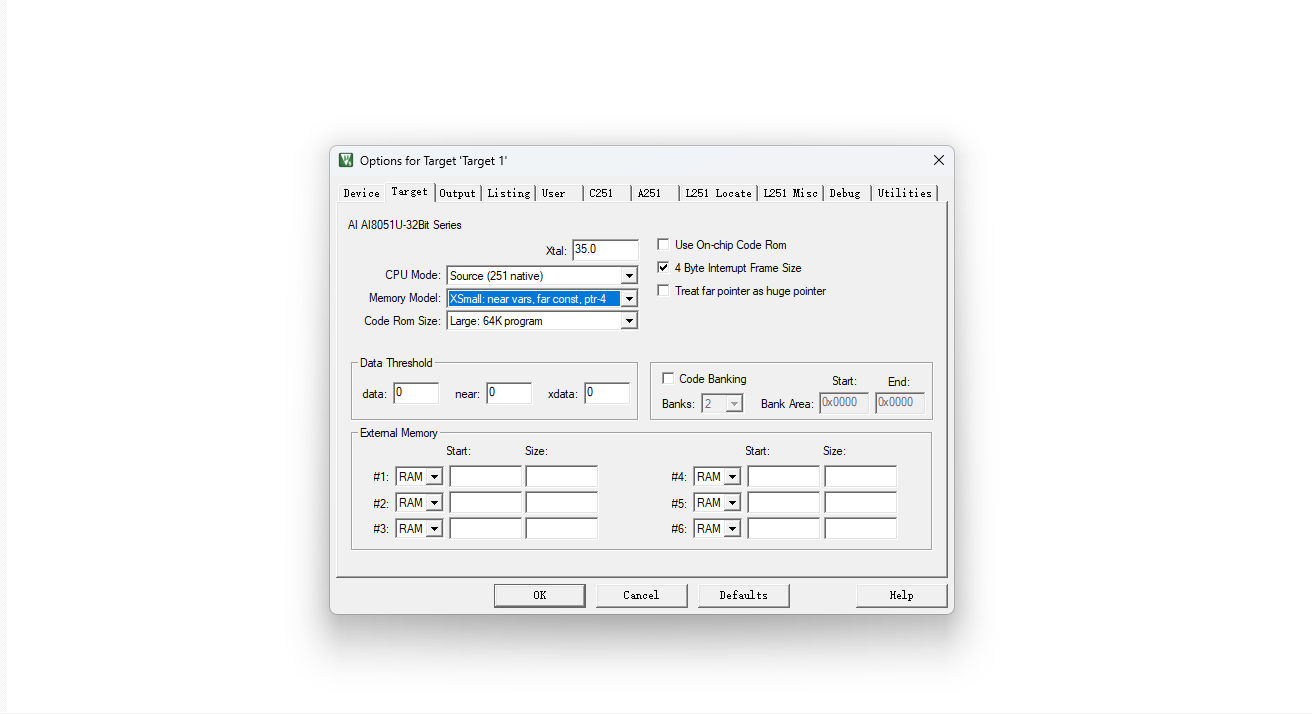Click the #1 memory Start field
The width and height of the screenshot is (1312, 714).
pos(485,477)
